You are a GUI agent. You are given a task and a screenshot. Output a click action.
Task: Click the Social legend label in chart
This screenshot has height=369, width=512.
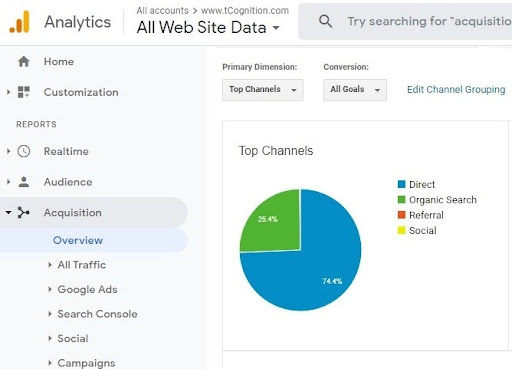423,230
